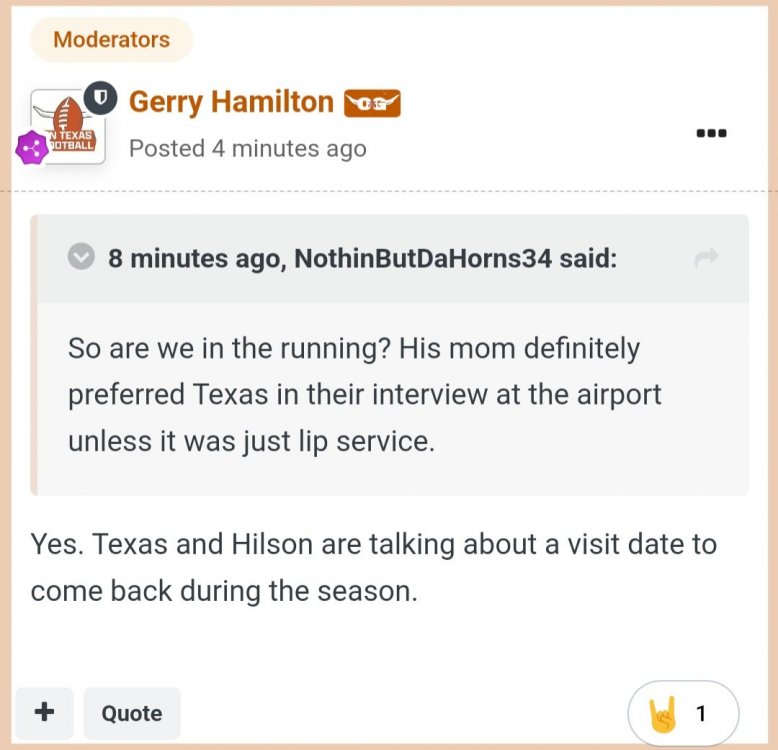Click the Moderators group badge

tap(111, 40)
